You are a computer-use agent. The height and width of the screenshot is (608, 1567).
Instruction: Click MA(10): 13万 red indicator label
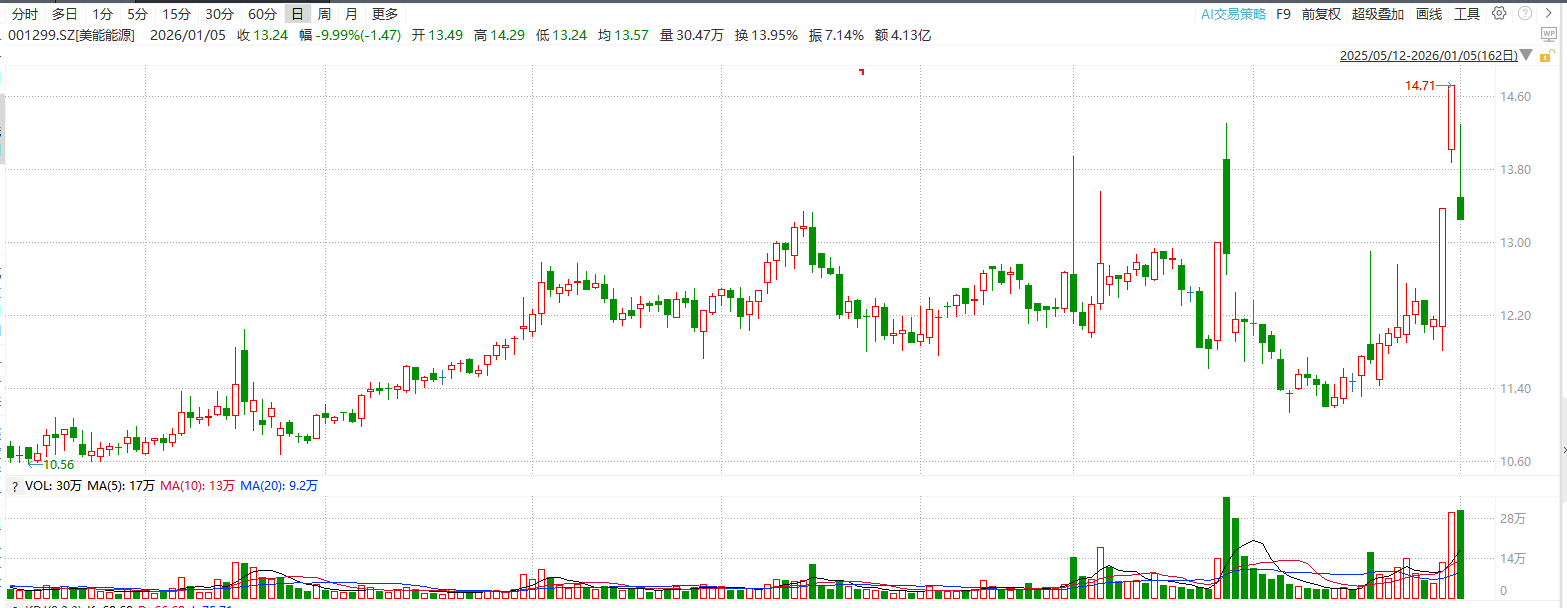click(198, 486)
